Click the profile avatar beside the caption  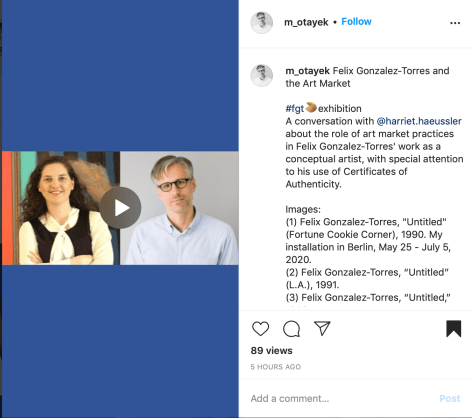pyautogui.click(x=262, y=75)
